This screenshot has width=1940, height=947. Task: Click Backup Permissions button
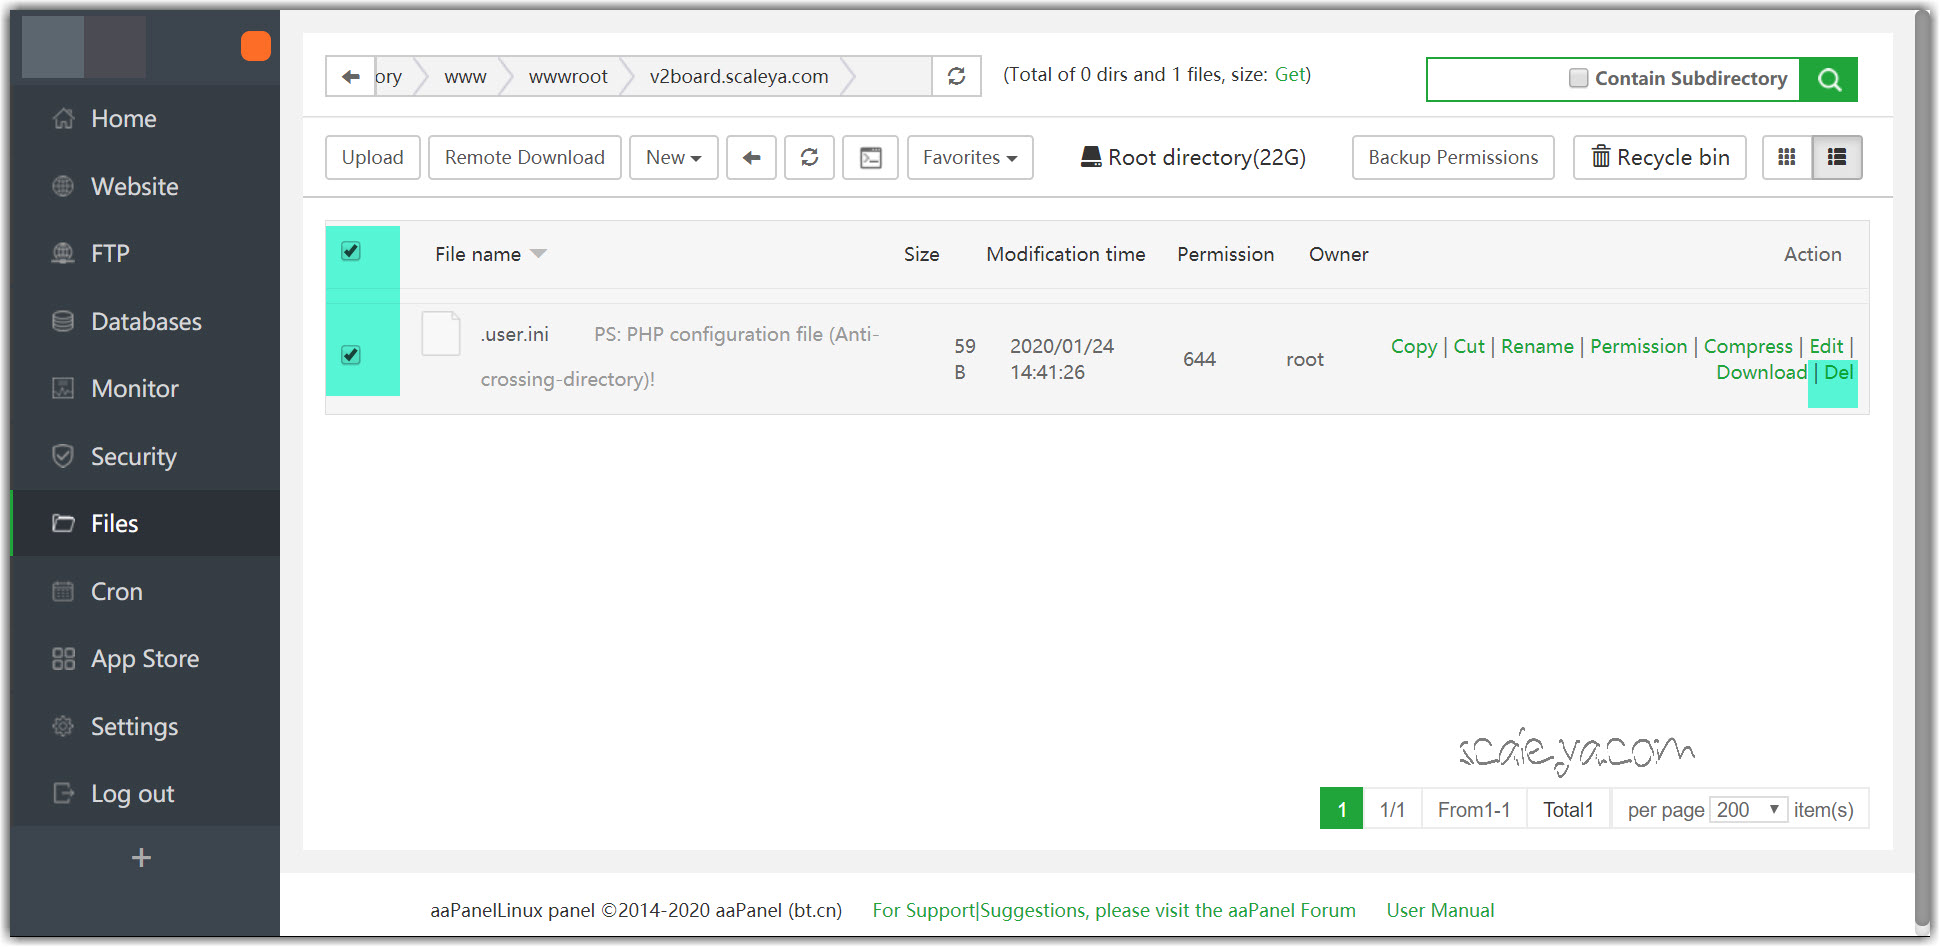pyautogui.click(x=1452, y=158)
